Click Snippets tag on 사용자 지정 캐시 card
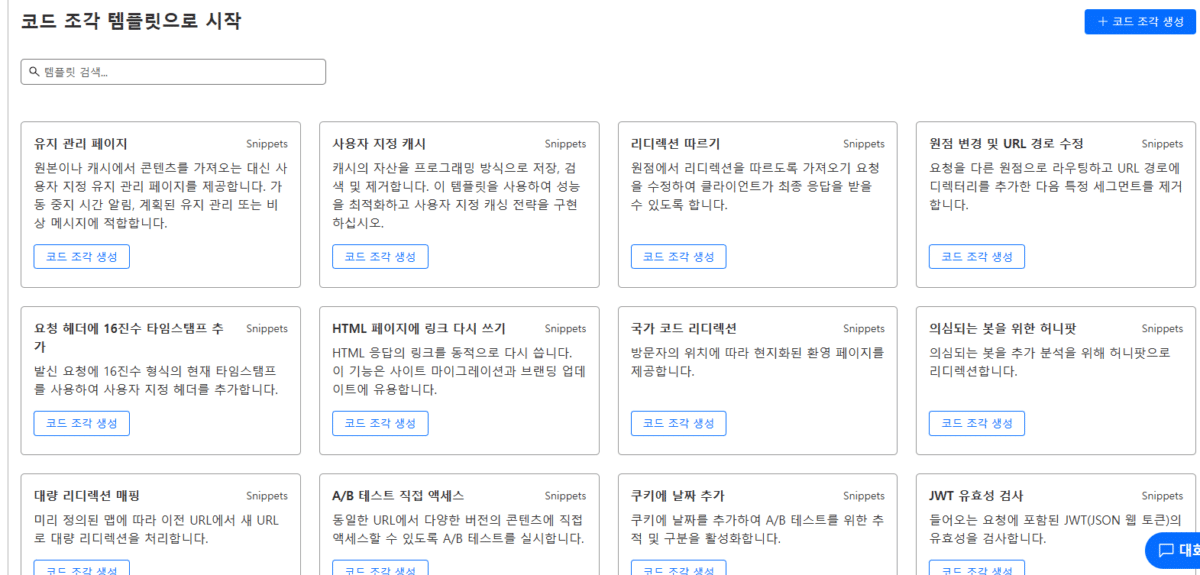This screenshot has height=575, width=1200. point(565,144)
